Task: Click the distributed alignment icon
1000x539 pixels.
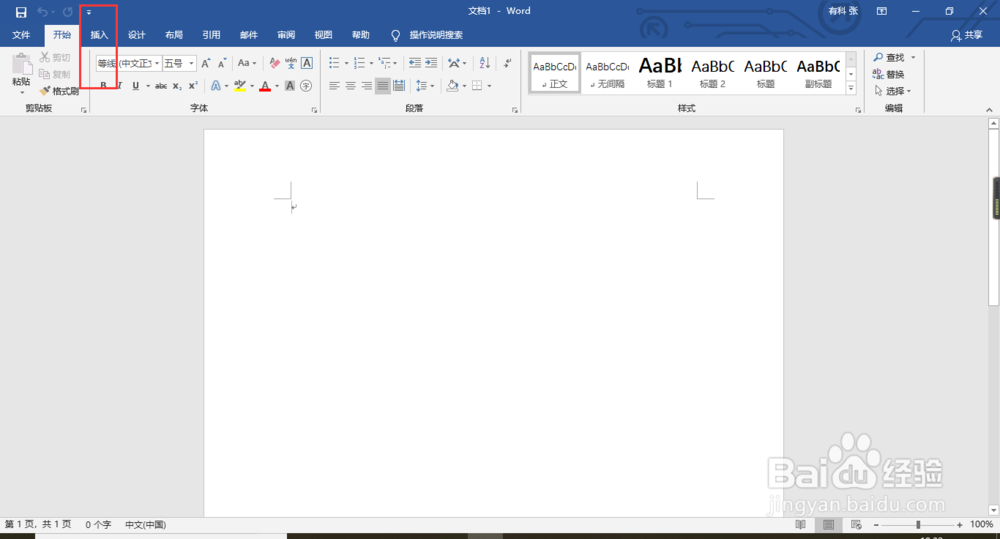Action: pyautogui.click(x=399, y=85)
